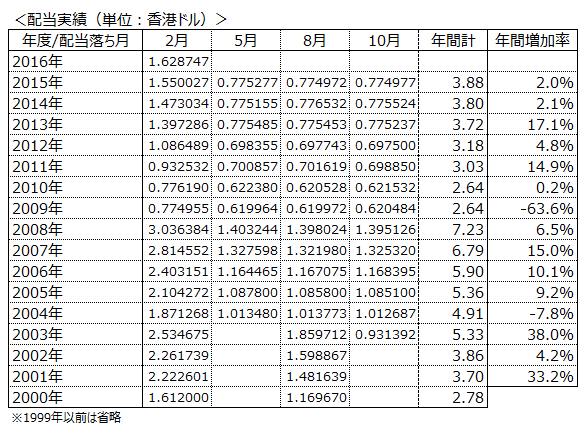The height and width of the screenshot is (437, 585).
Task: Click the growth rate 33.2%
Action: [550, 376]
